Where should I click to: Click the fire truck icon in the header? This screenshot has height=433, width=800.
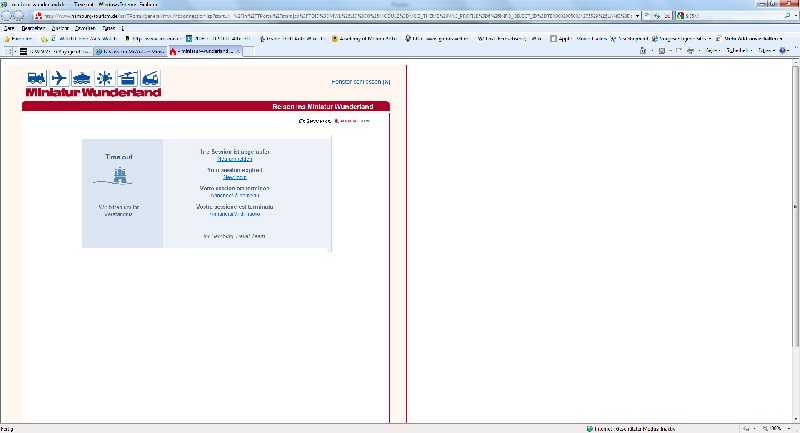150,78
